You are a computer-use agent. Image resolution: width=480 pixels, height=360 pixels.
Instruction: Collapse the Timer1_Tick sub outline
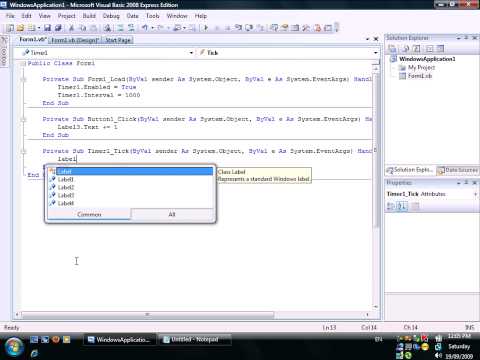(x=23, y=151)
